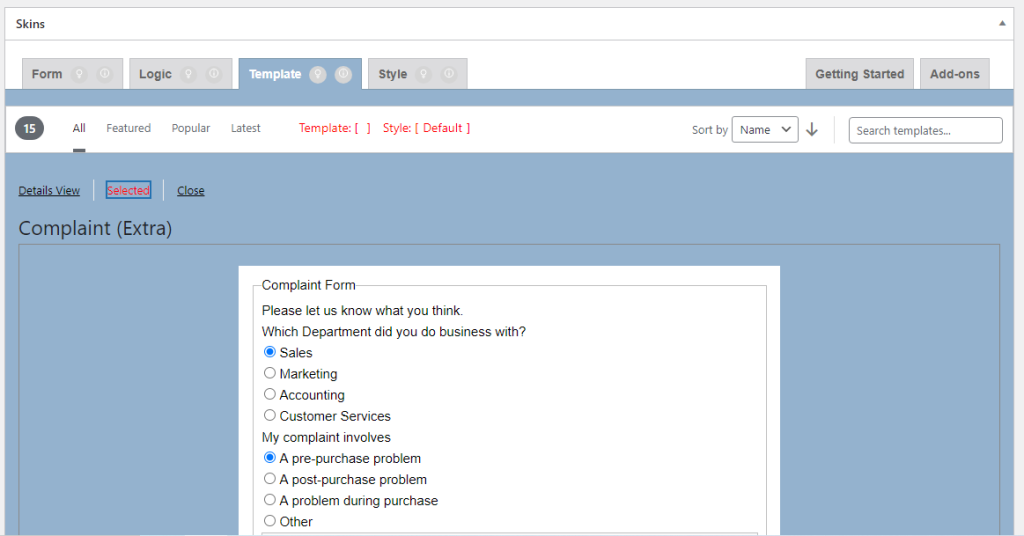Screen dimensions: 1024x536
Task: Select 'A post-purchase problem' radio option
Action: (x=270, y=479)
